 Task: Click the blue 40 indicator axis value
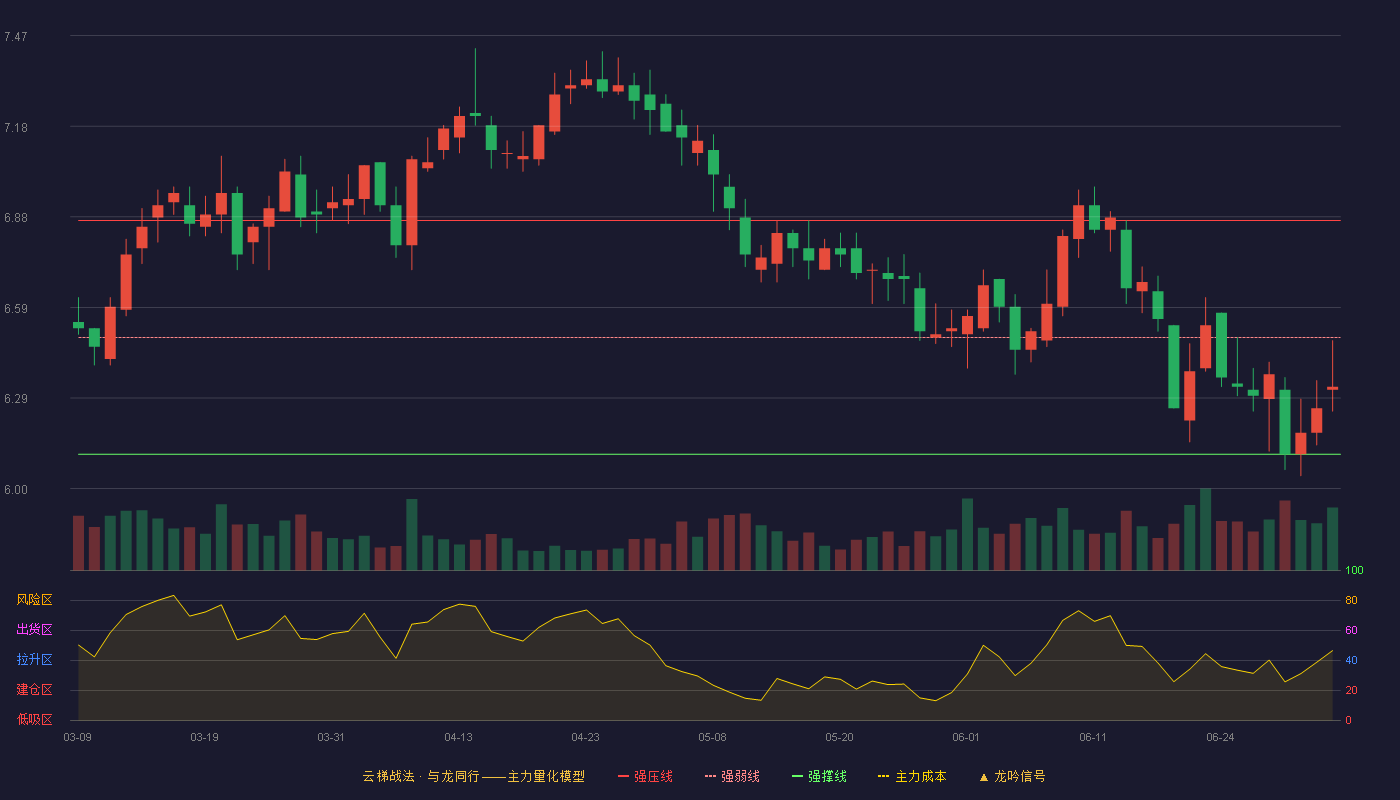[1351, 661]
